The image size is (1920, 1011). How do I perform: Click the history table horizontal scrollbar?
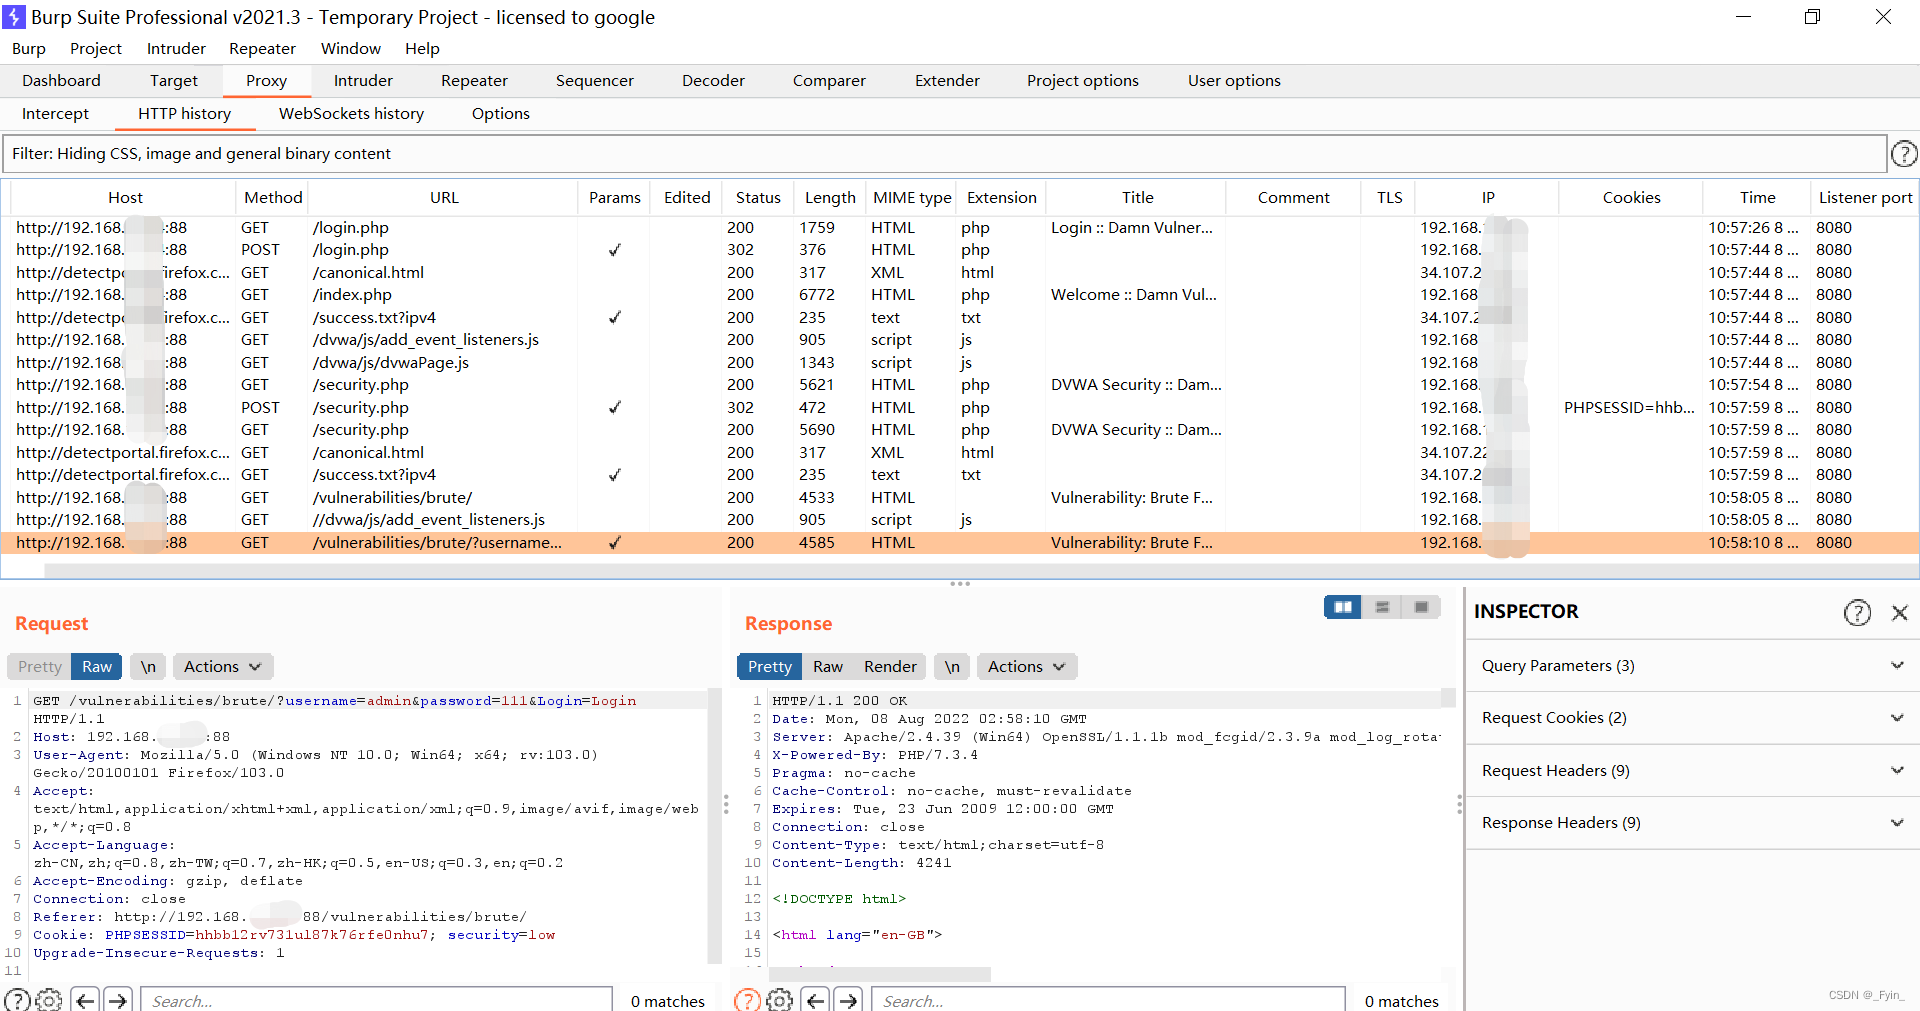click(x=980, y=571)
